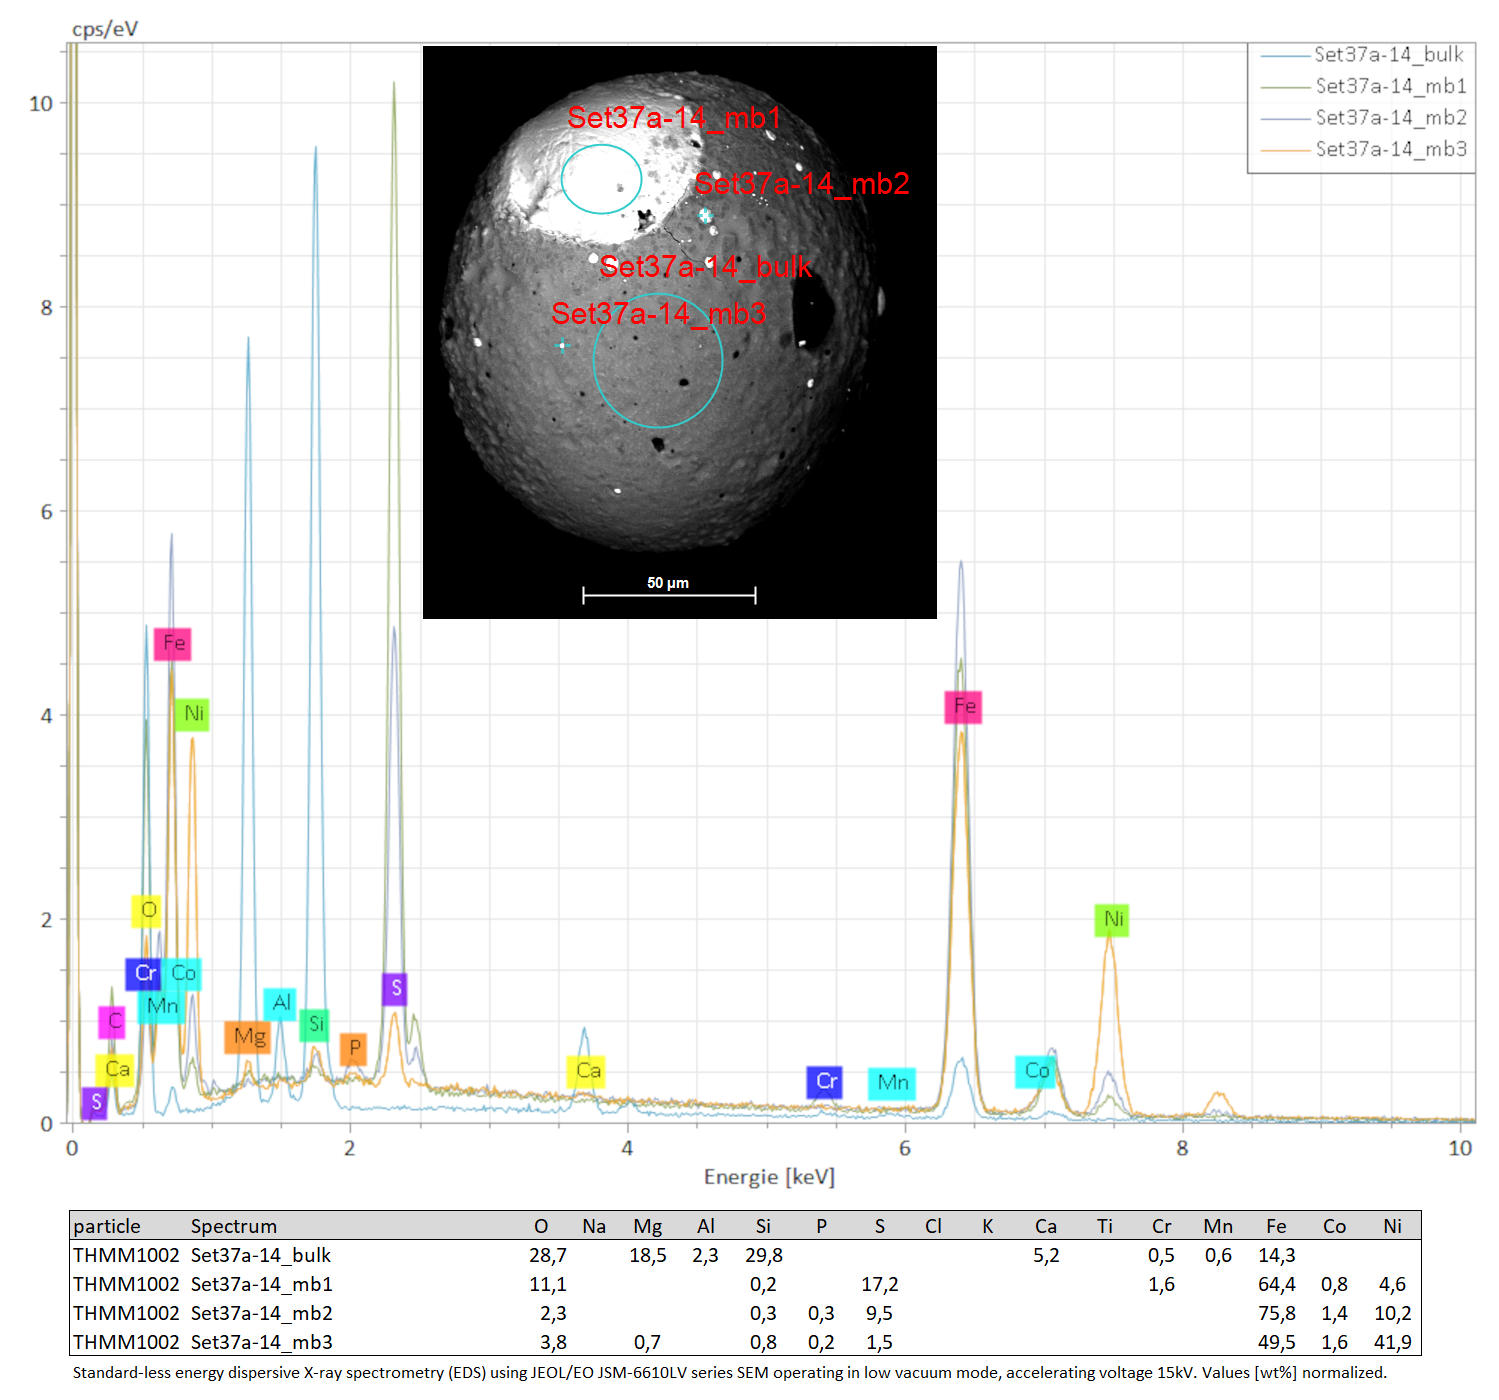Select the Fe value 64,4 in the table
1499x1400 pixels.
click(1277, 1285)
